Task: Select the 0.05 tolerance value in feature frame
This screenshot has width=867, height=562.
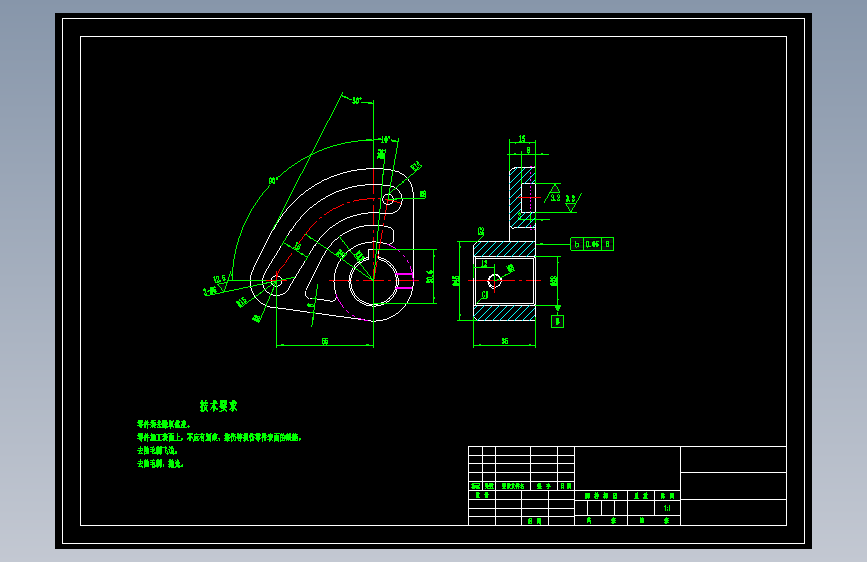Action: (592, 244)
